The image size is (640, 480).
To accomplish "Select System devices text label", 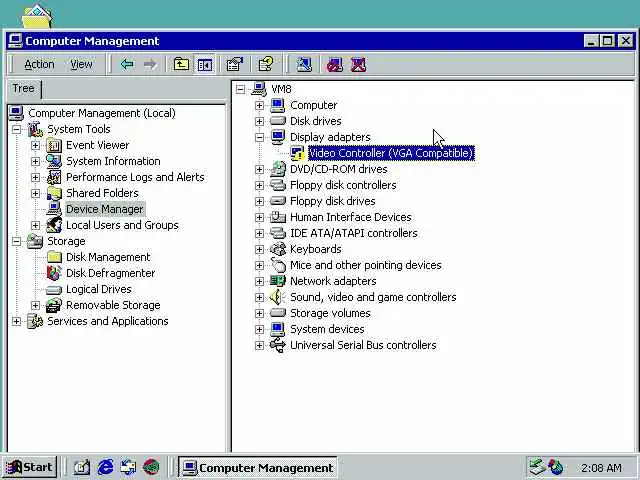I will coord(327,329).
